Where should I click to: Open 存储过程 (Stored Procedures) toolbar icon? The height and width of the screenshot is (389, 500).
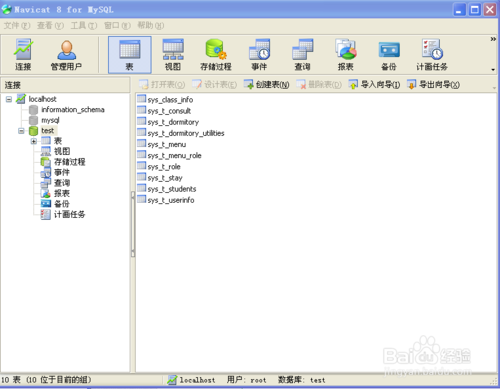click(x=216, y=55)
